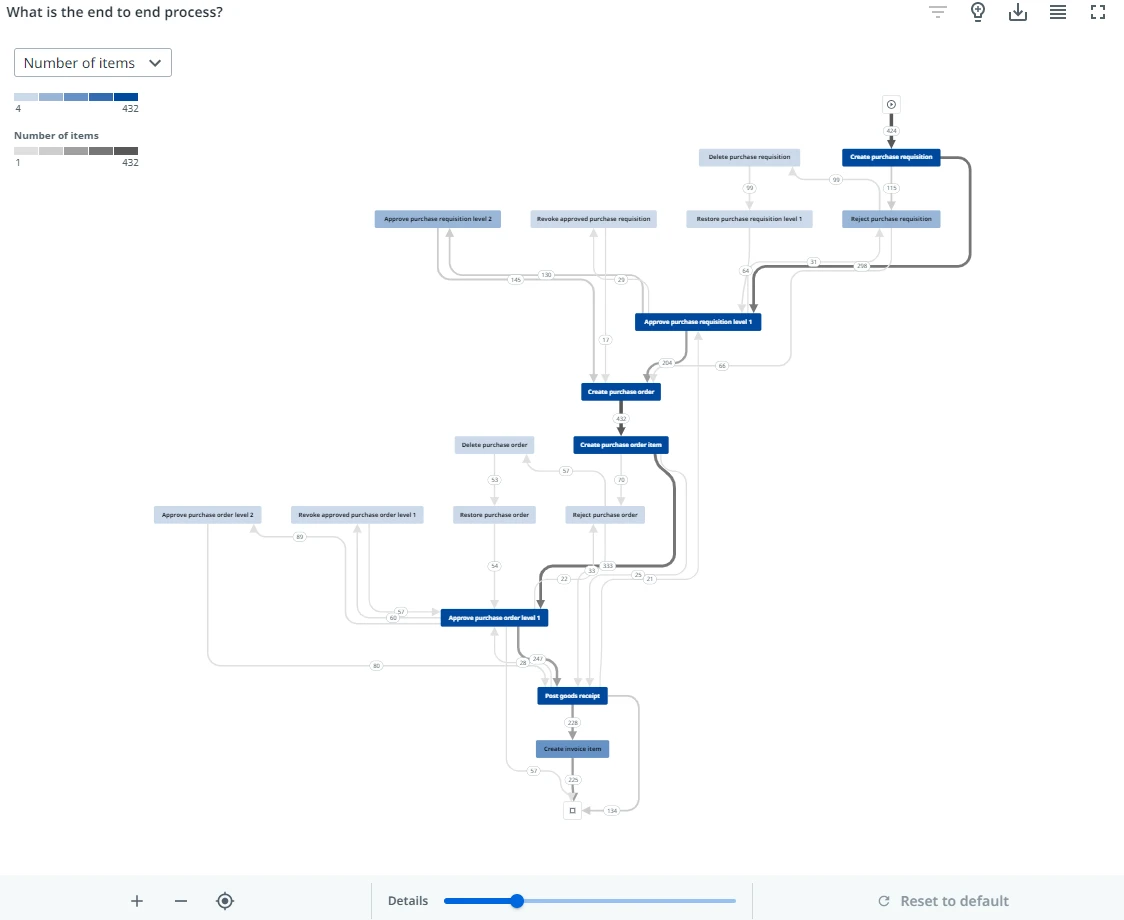The height and width of the screenshot is (920, 1124).
Task: Select the Reject purchase requisition node
Action: (891, 219)
